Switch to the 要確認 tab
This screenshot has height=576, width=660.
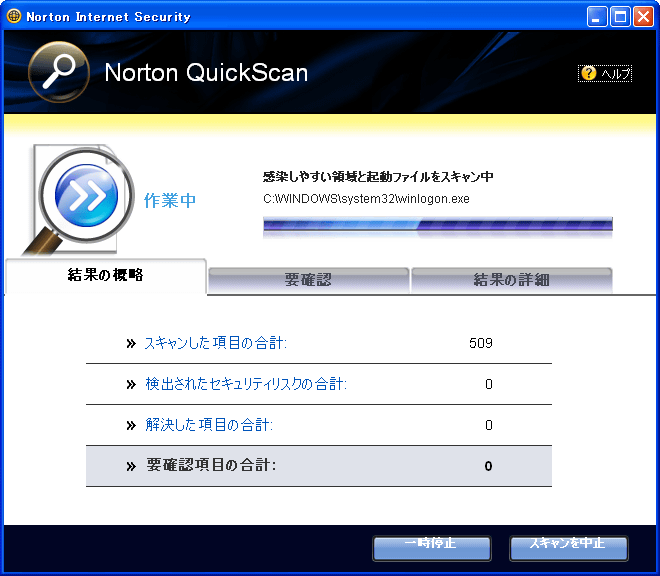click(308, 280)
